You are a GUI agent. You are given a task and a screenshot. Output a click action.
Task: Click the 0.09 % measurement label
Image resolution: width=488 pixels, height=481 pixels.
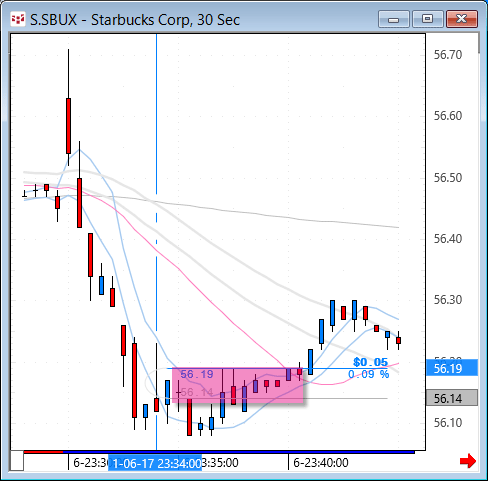[x=368, y=374]
